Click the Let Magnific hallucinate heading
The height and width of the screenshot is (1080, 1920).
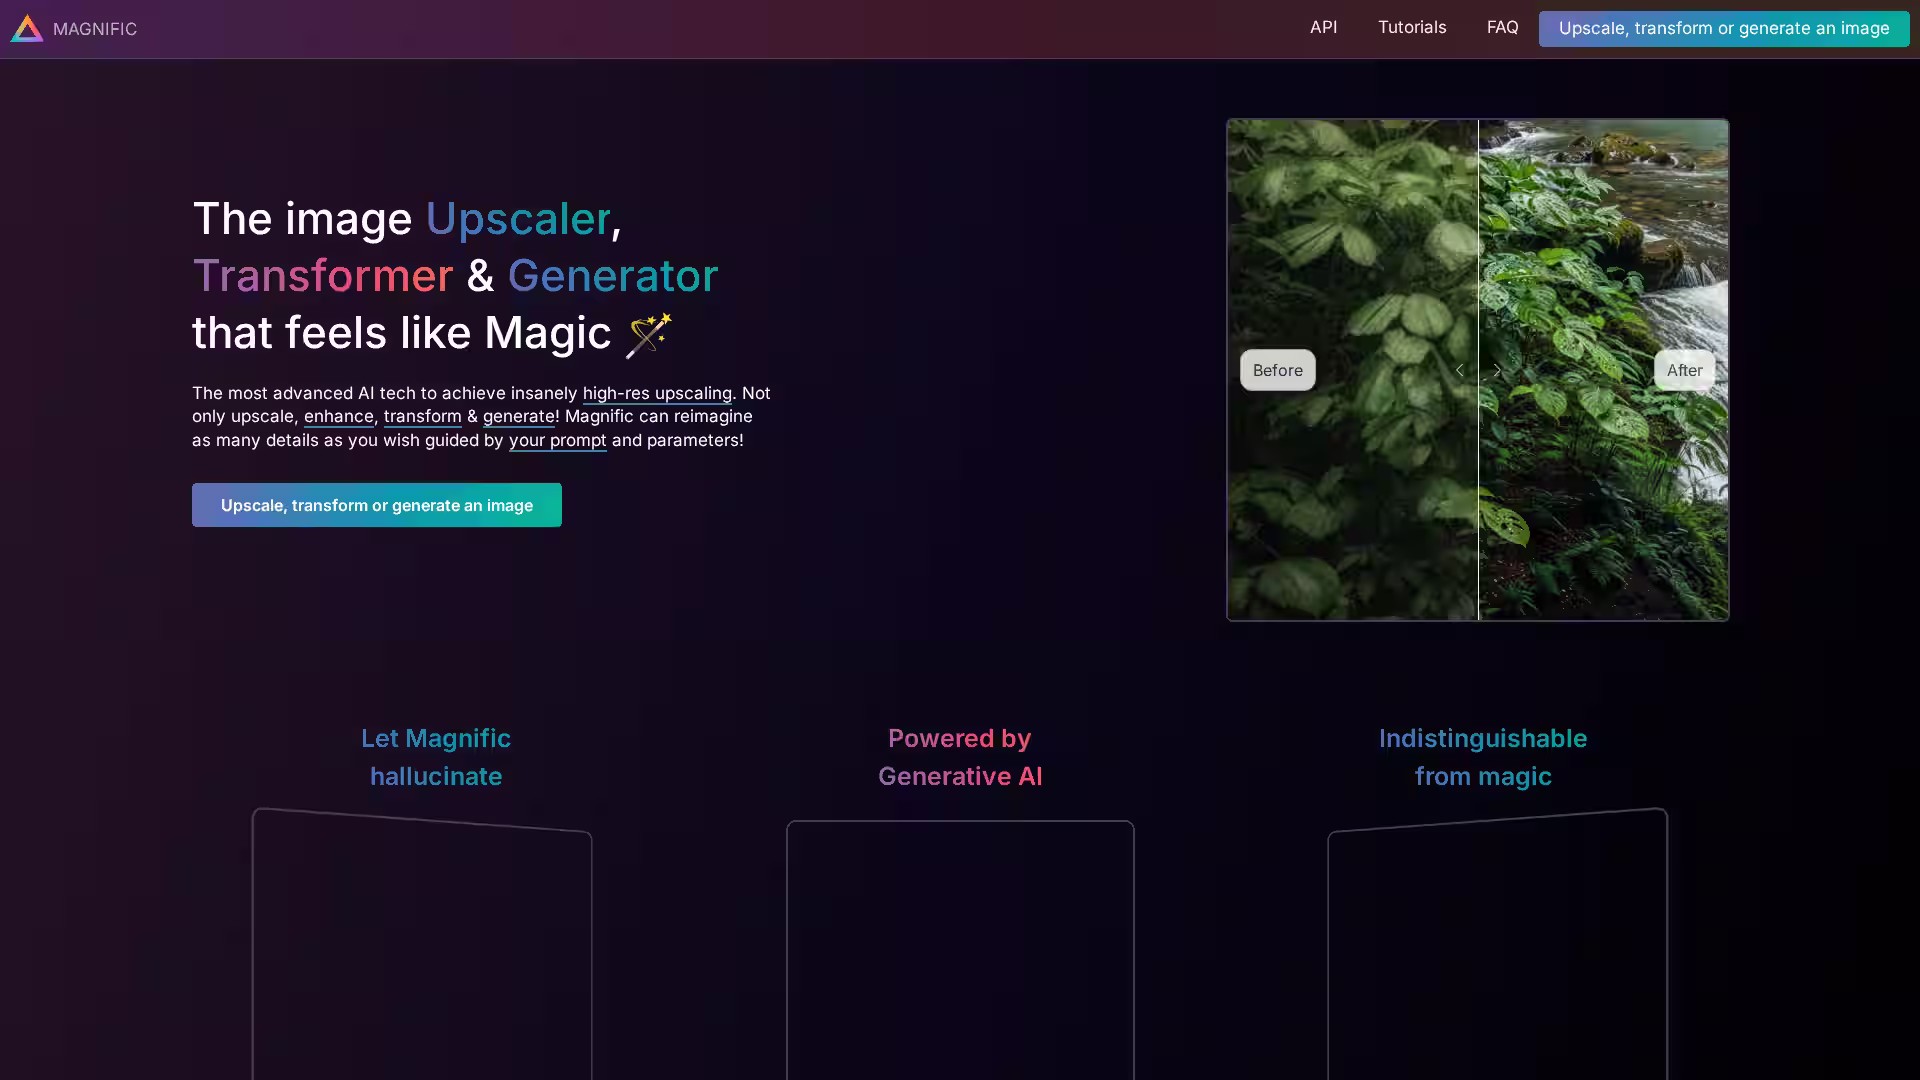[436, 757]
